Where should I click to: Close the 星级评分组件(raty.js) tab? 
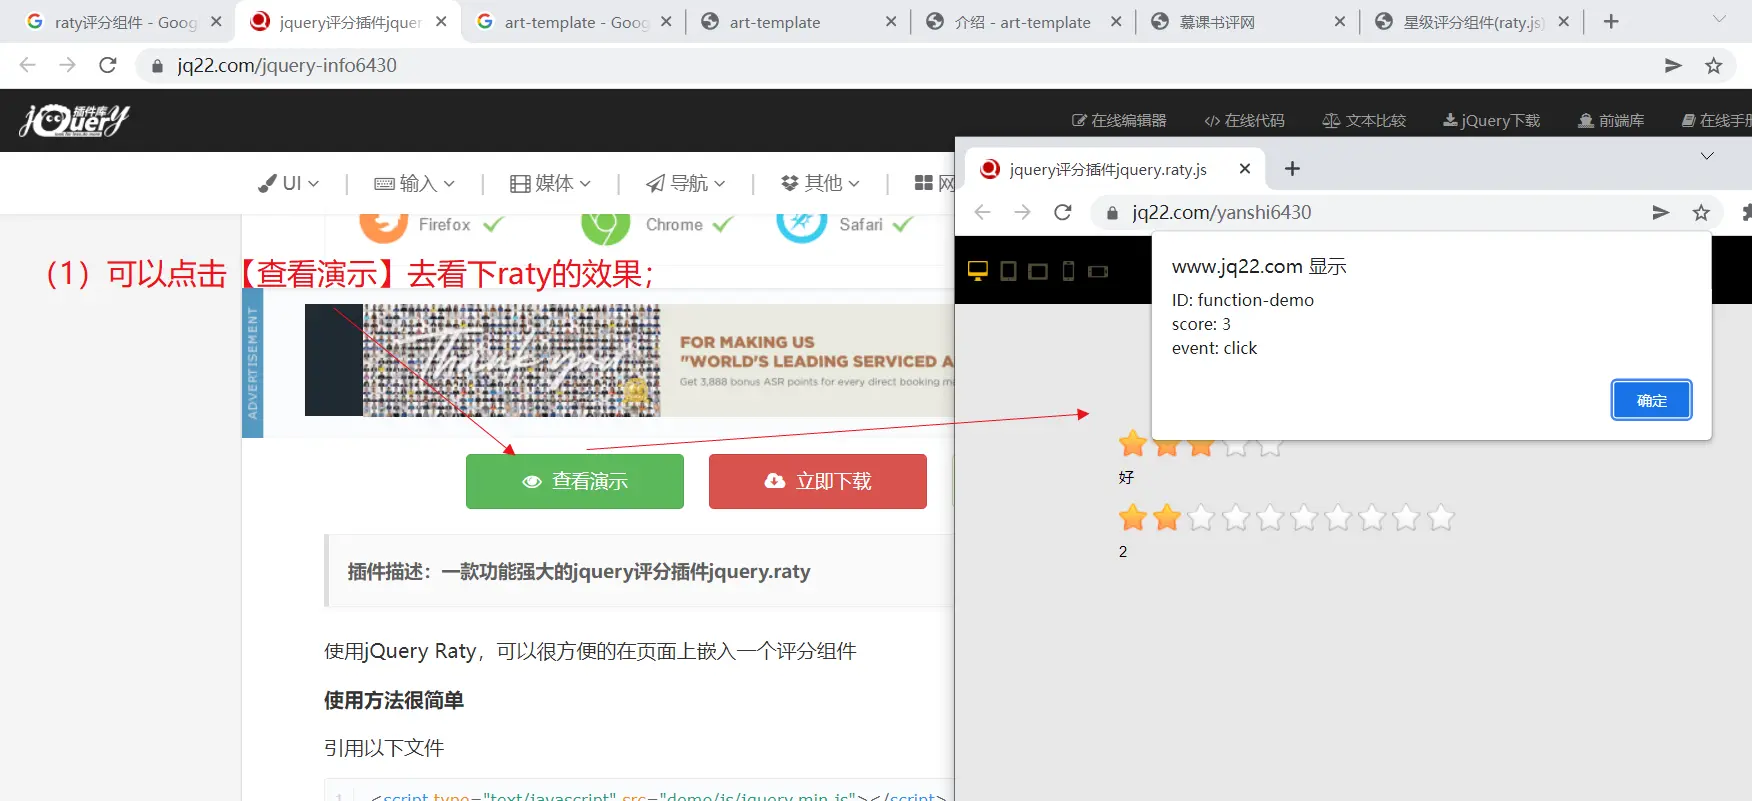point(1564,22)
